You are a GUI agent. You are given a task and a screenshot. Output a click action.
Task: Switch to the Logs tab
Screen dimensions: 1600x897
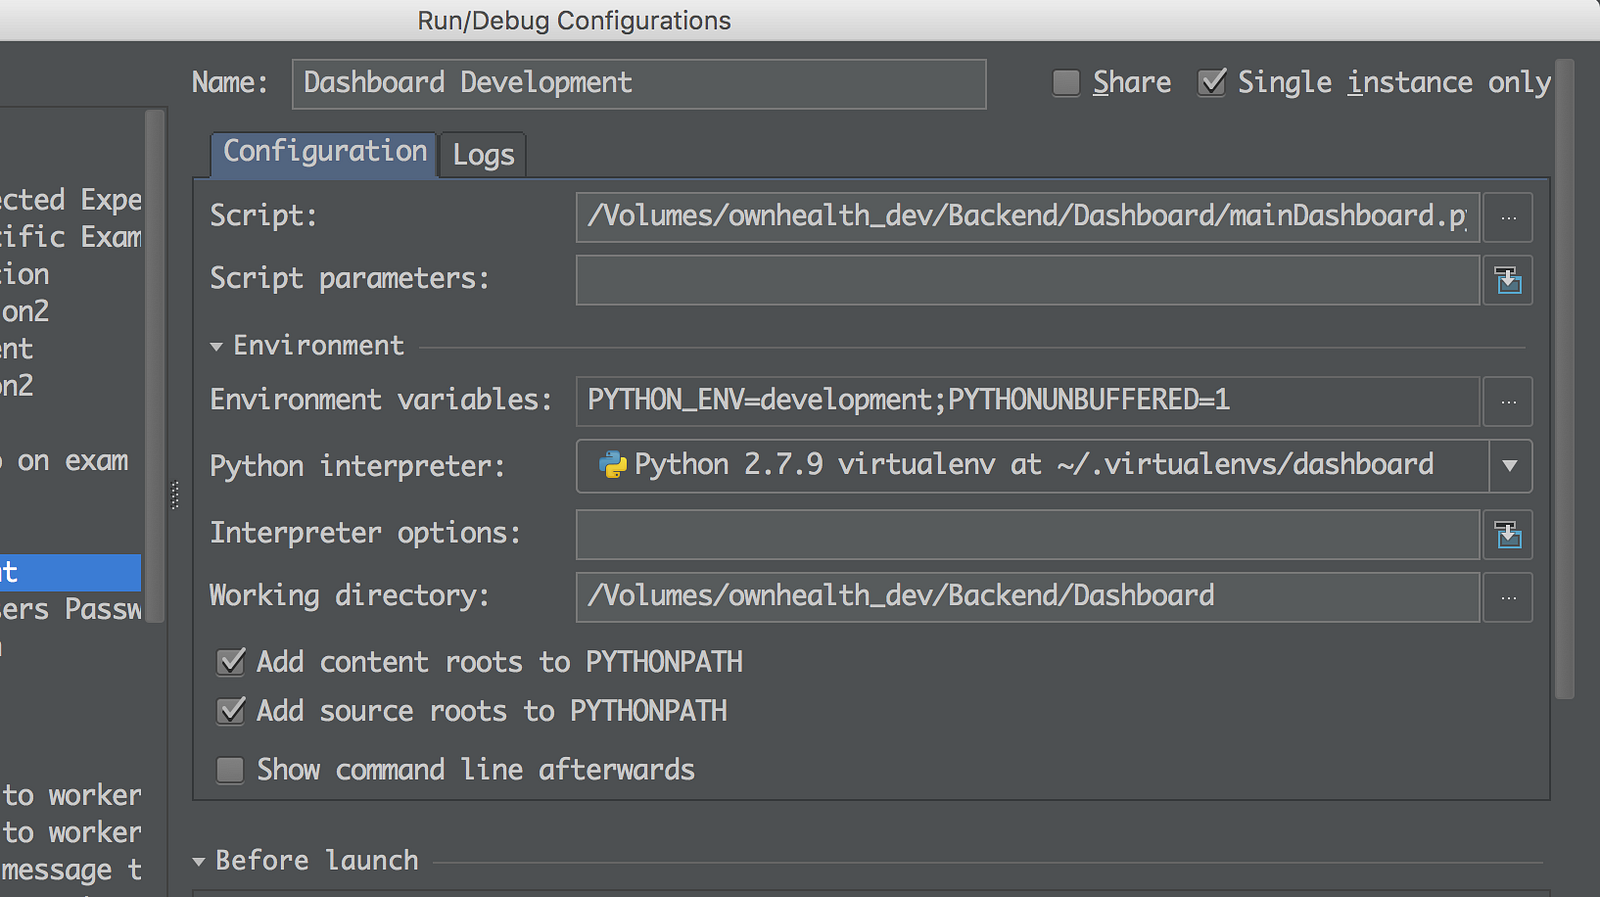click(483, 155)
